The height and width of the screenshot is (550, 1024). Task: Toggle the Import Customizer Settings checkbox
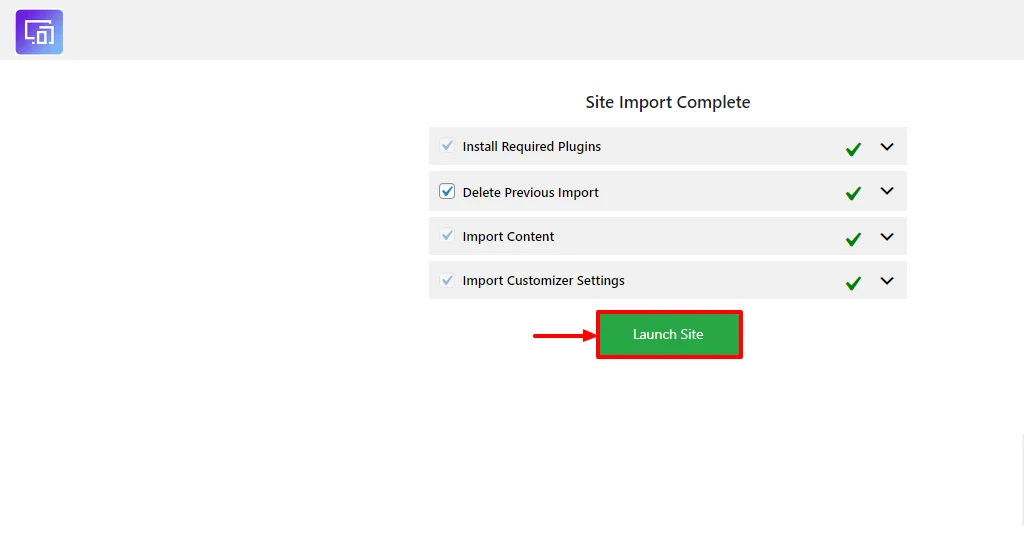click(x=447, y=280)
